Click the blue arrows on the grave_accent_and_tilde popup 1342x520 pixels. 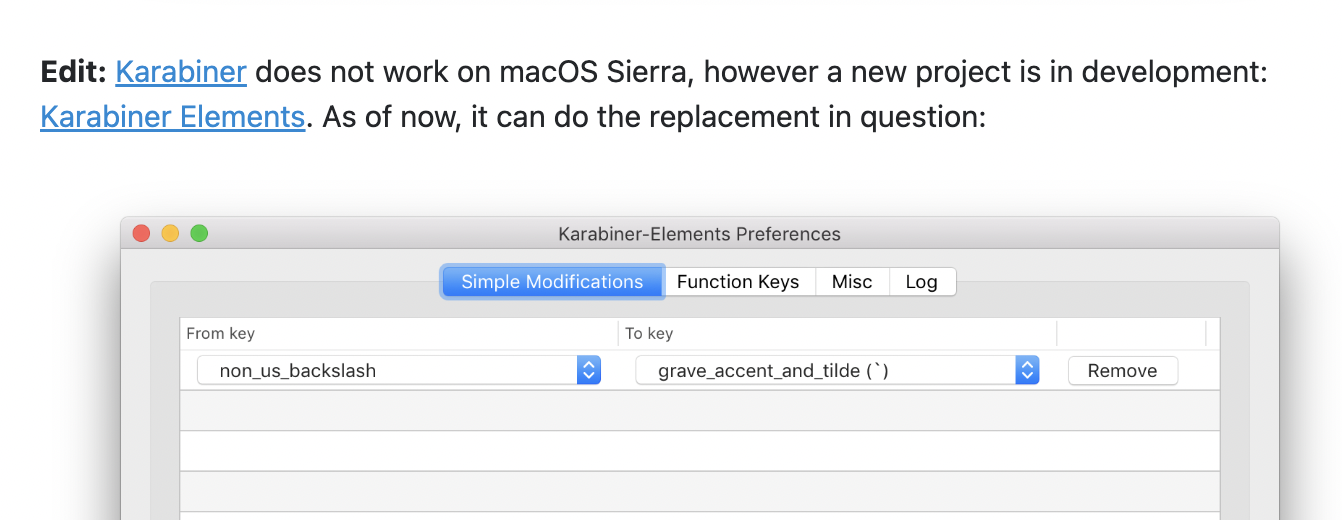coord(1027,371)
